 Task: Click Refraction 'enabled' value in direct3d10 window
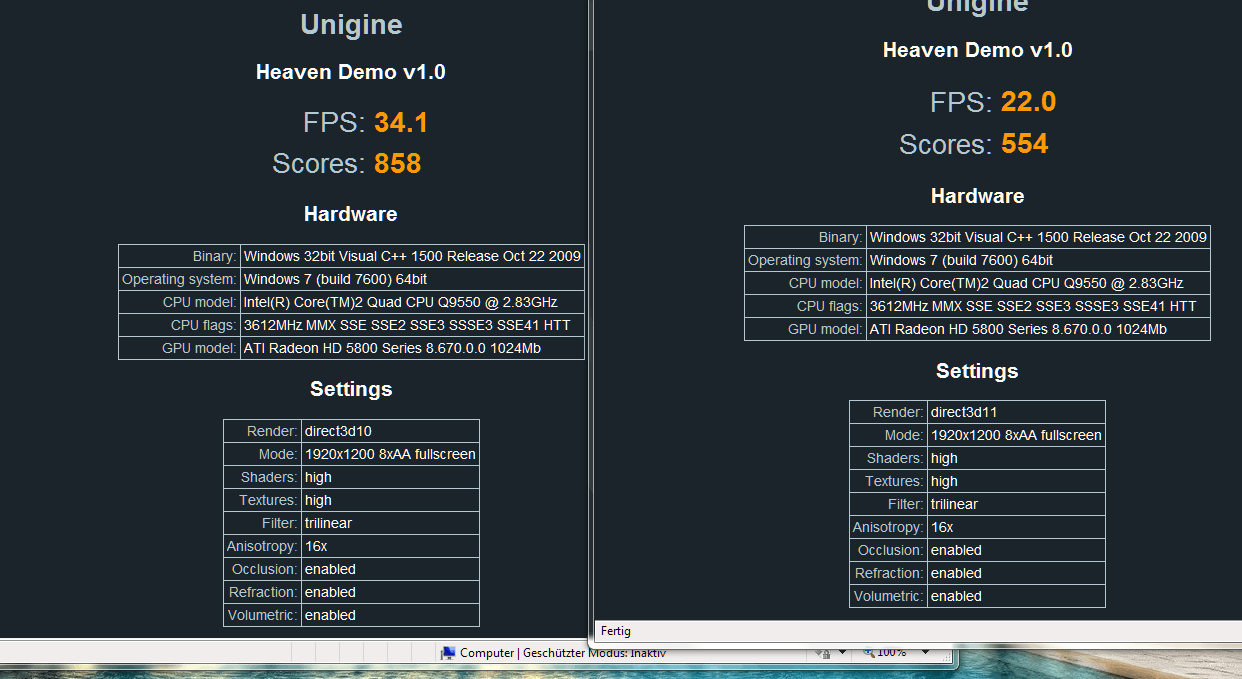click(x=330, y=592)
